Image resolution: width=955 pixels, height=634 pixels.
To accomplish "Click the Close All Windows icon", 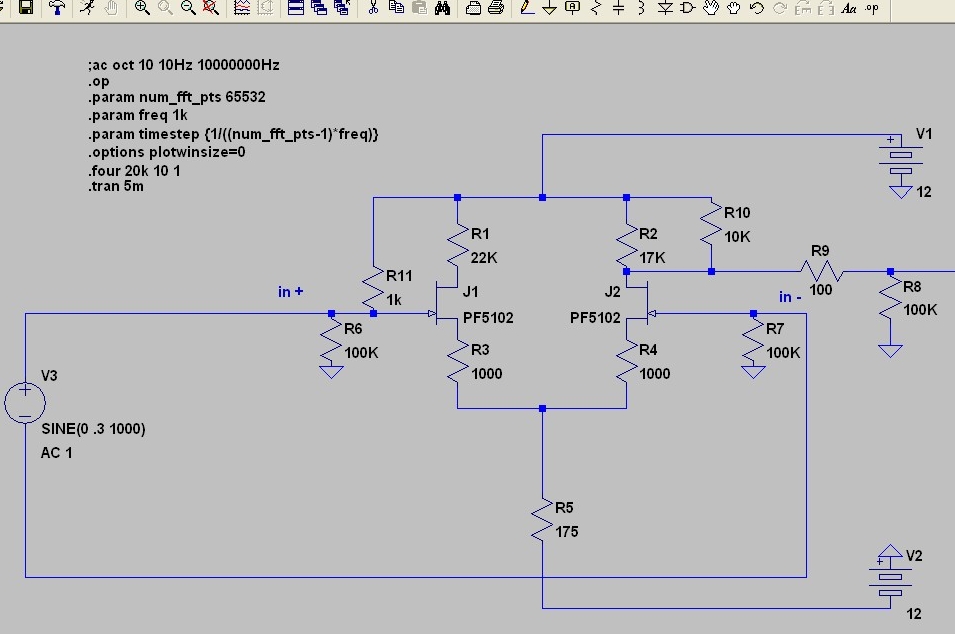I will (342, 7).
